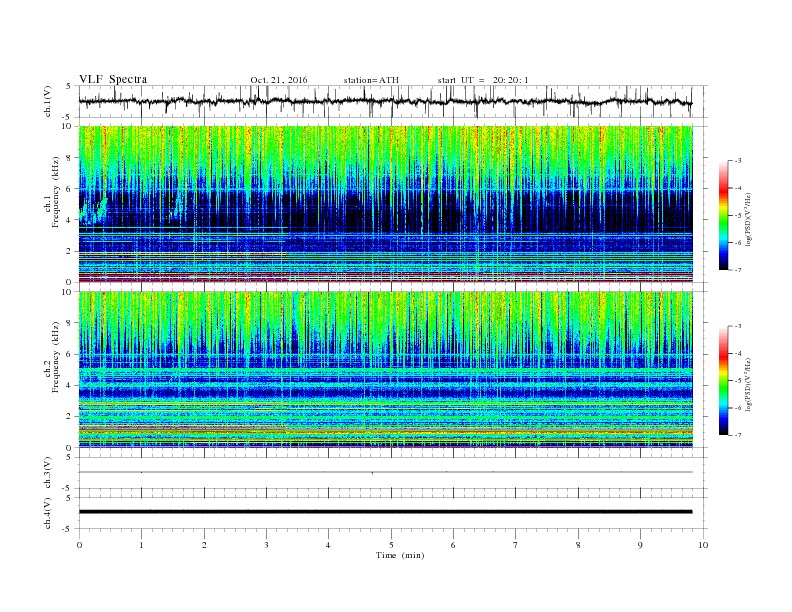Screen dimensions: 792x612
Task: Click the 2 kHz tick of ch.2 spectrogram
Action: click(x=69, y=416)
